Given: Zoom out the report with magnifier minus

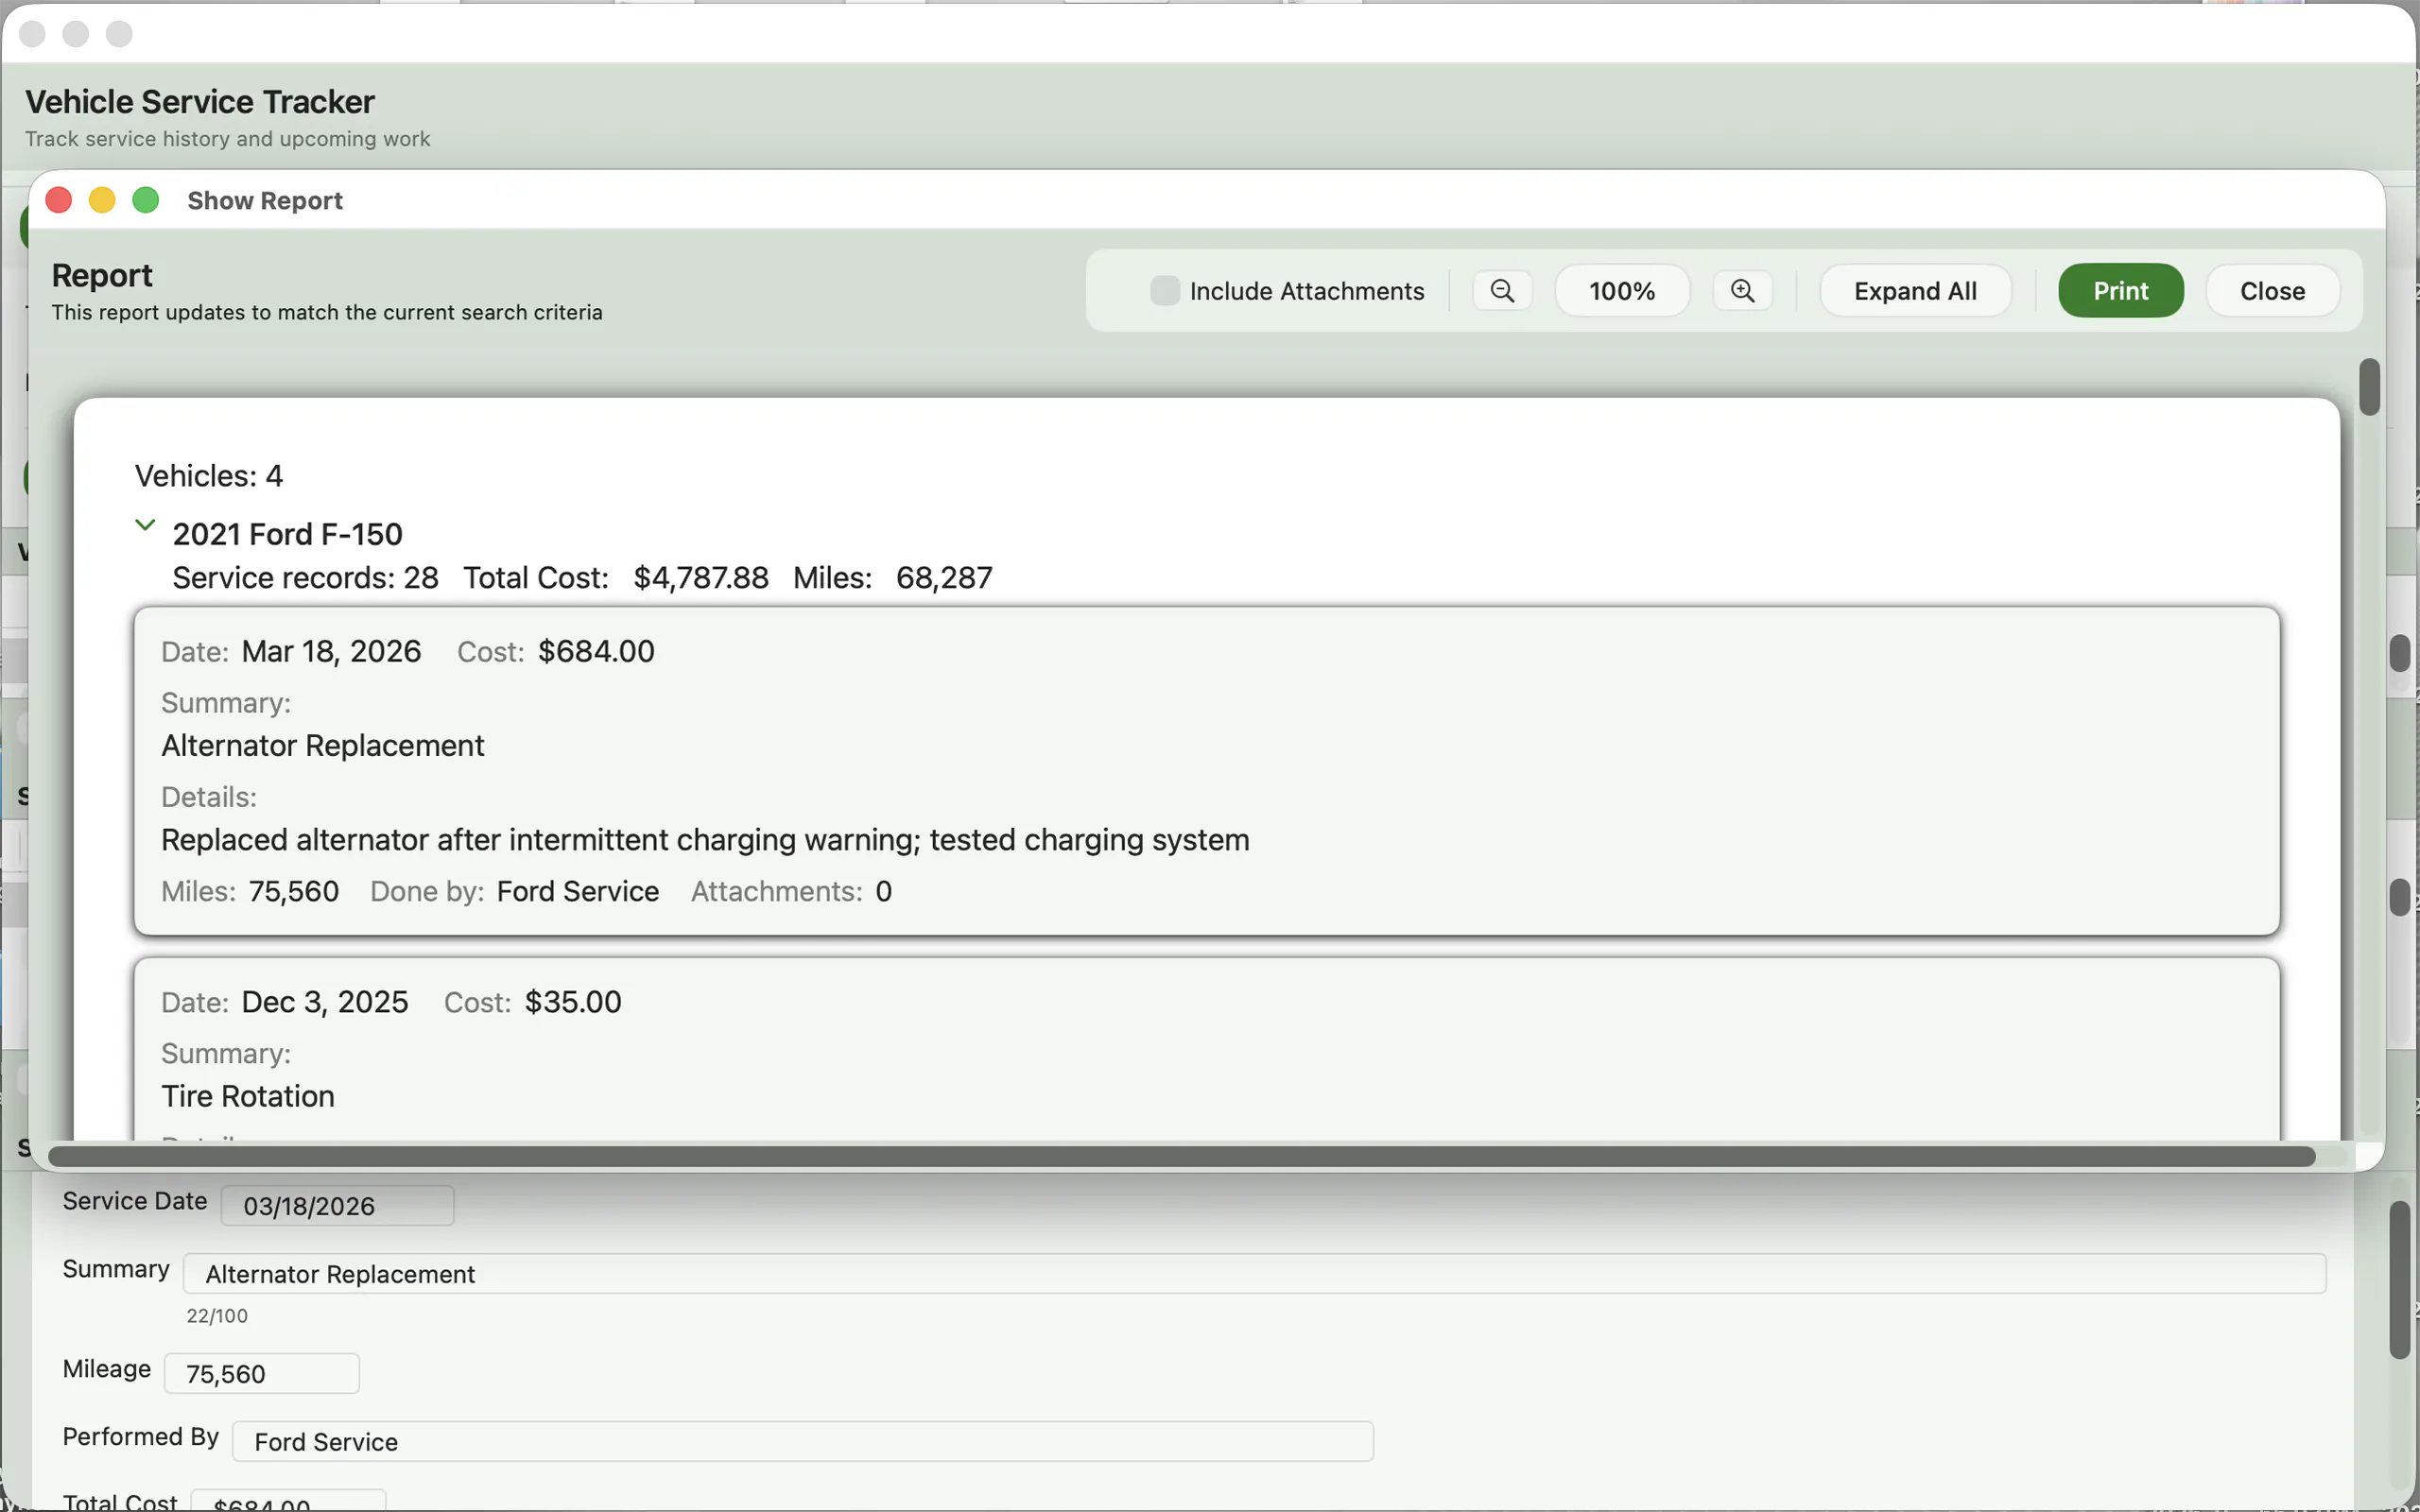Looking at the screenshot, I should point(1501,291).
